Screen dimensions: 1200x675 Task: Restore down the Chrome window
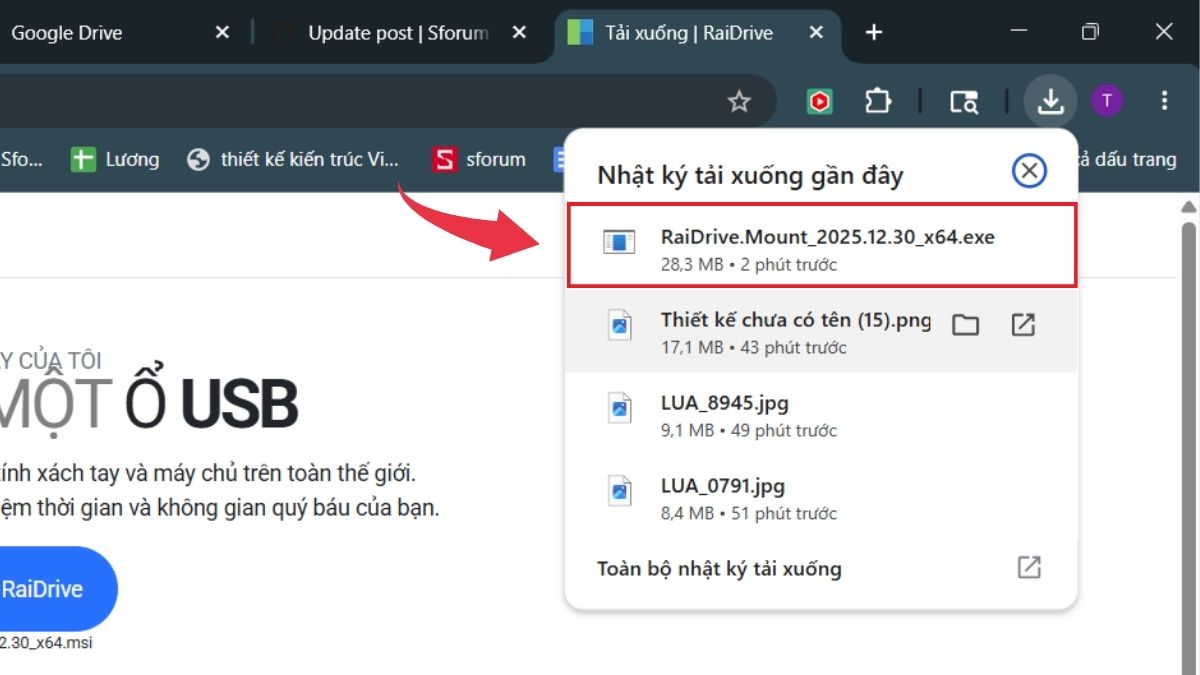point(1090,32)
